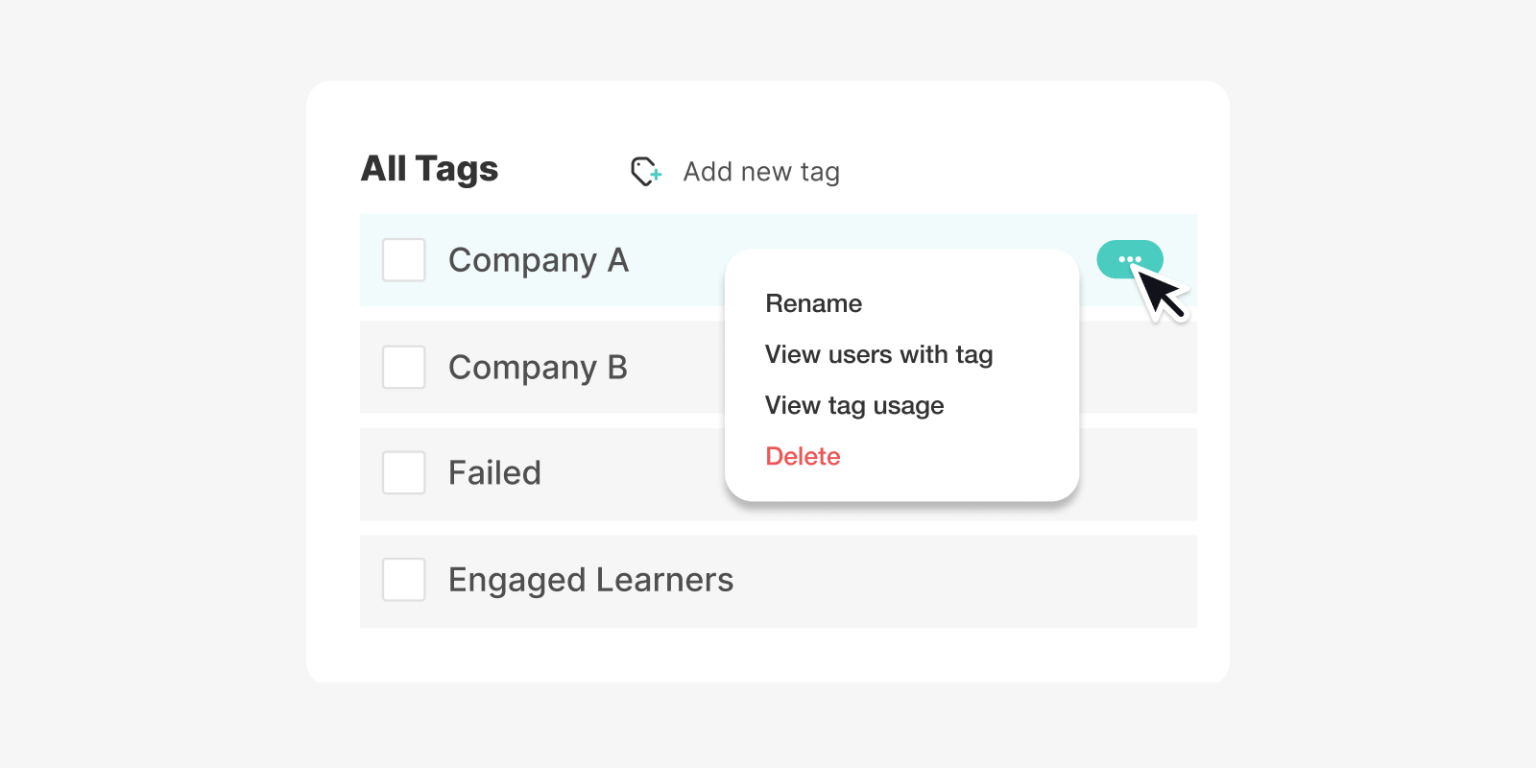Click the tag-with-plus icon for adding tags
This screenshot has width=1536, height=768.
[x=645, y=170]
